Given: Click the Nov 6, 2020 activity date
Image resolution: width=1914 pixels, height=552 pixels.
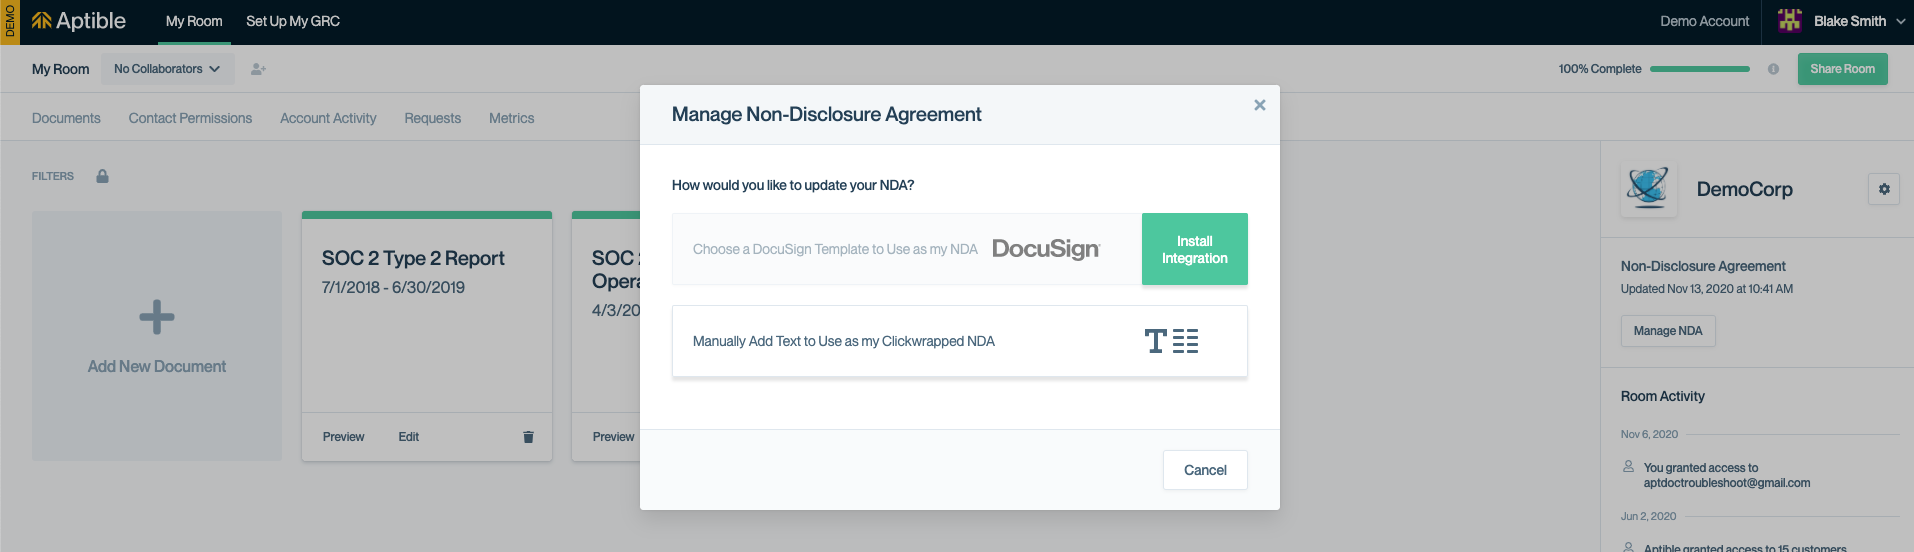Looking at the screenshot, I should pyautogui.click(x=1649, y=434).
